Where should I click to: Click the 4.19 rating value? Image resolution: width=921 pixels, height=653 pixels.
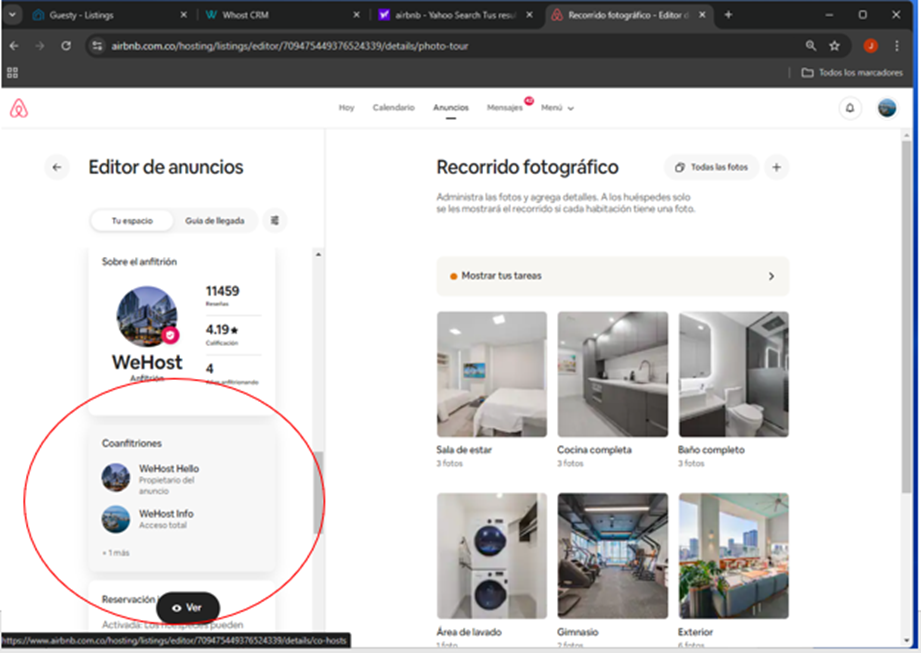[x=222, y=329]
